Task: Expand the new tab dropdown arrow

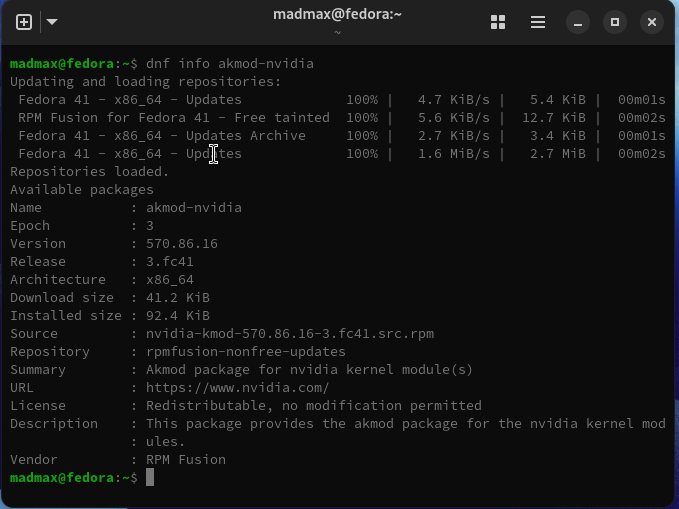Action: point(52,22)
